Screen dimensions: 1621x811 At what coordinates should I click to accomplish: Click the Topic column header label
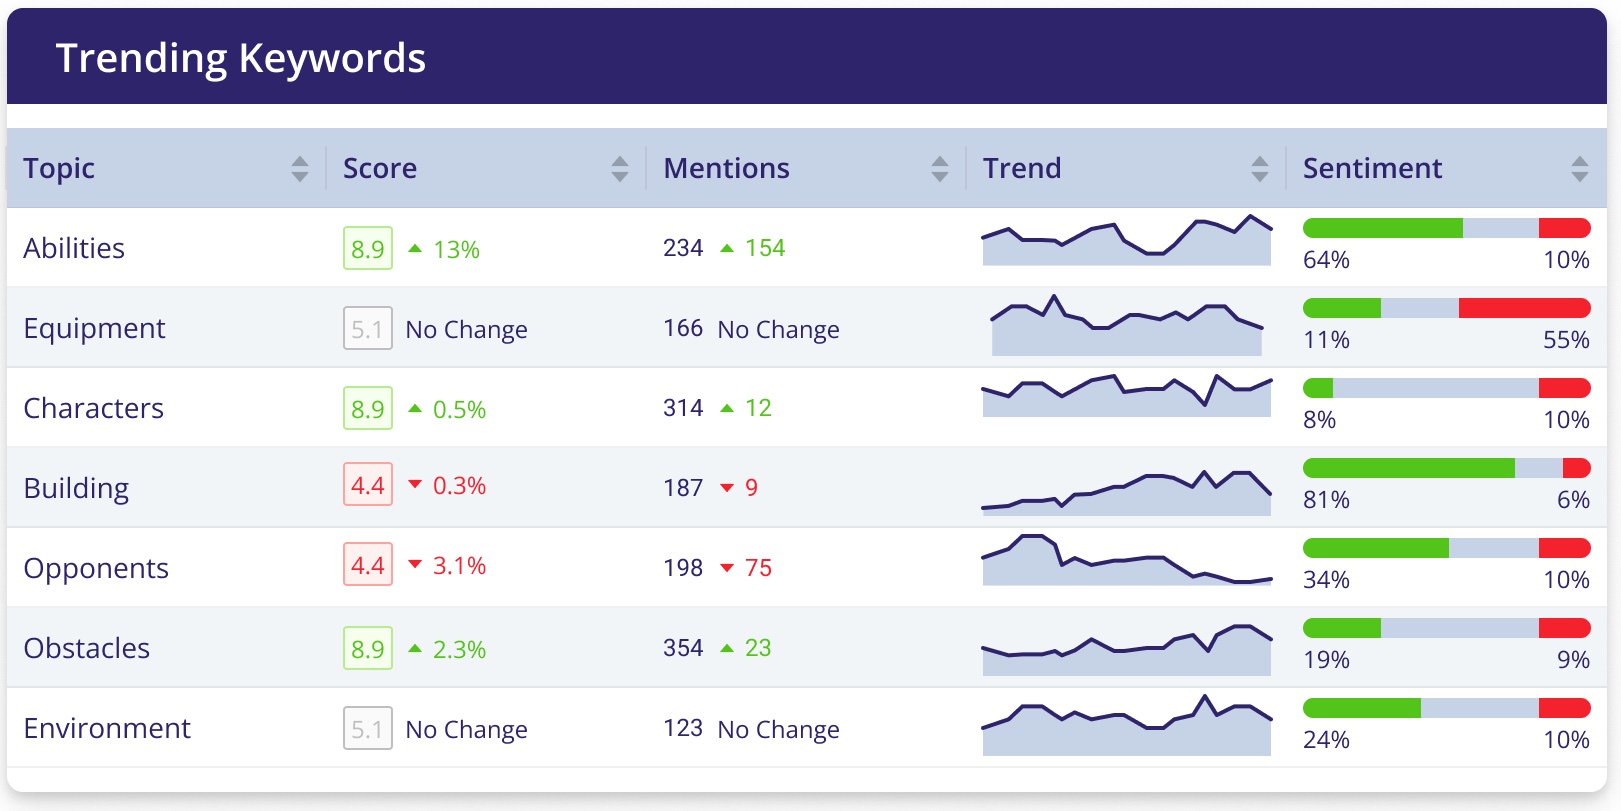click(x=59, y=168)
